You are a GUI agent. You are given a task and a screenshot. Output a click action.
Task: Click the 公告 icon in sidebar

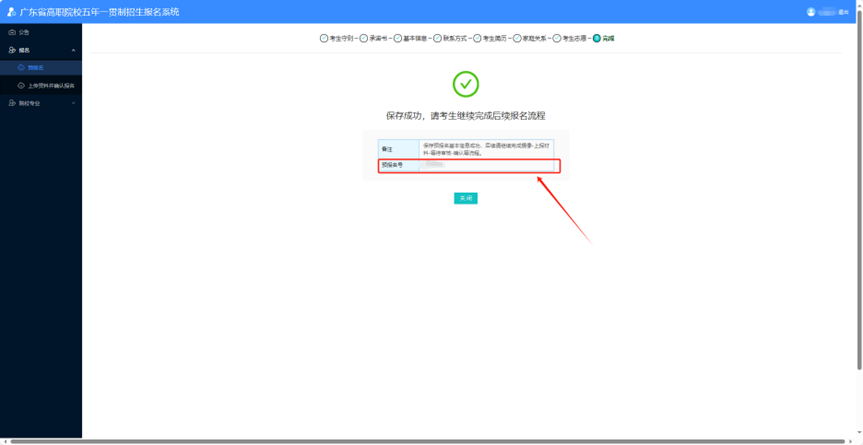coord(12,32)
